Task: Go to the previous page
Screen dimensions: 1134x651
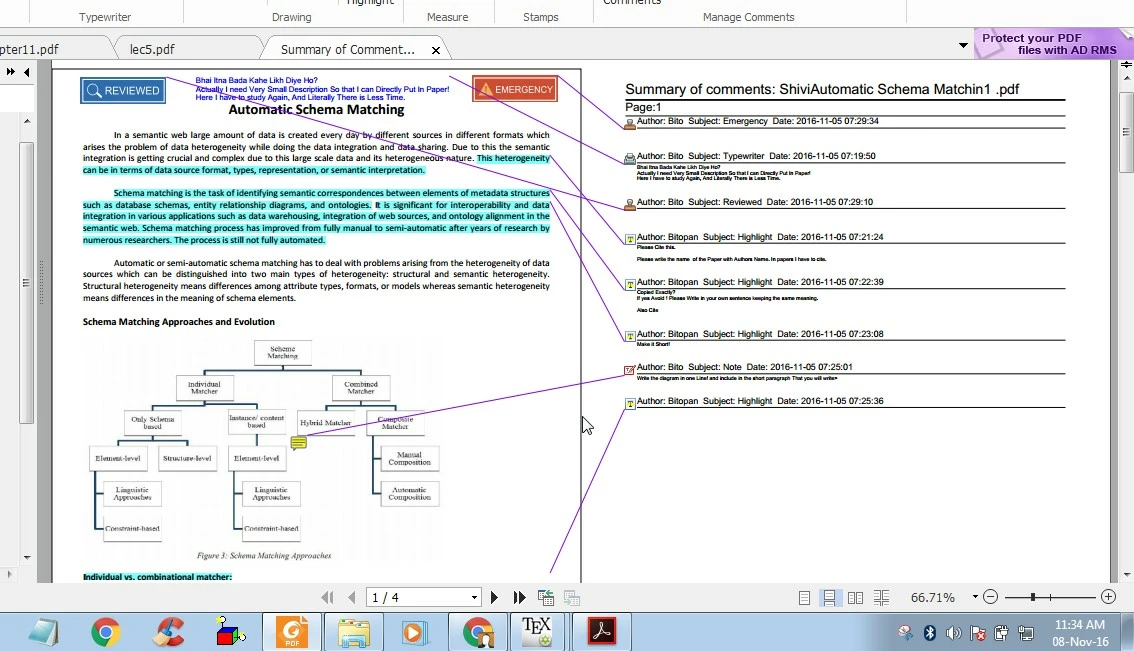Action: (x=352, y=597)
